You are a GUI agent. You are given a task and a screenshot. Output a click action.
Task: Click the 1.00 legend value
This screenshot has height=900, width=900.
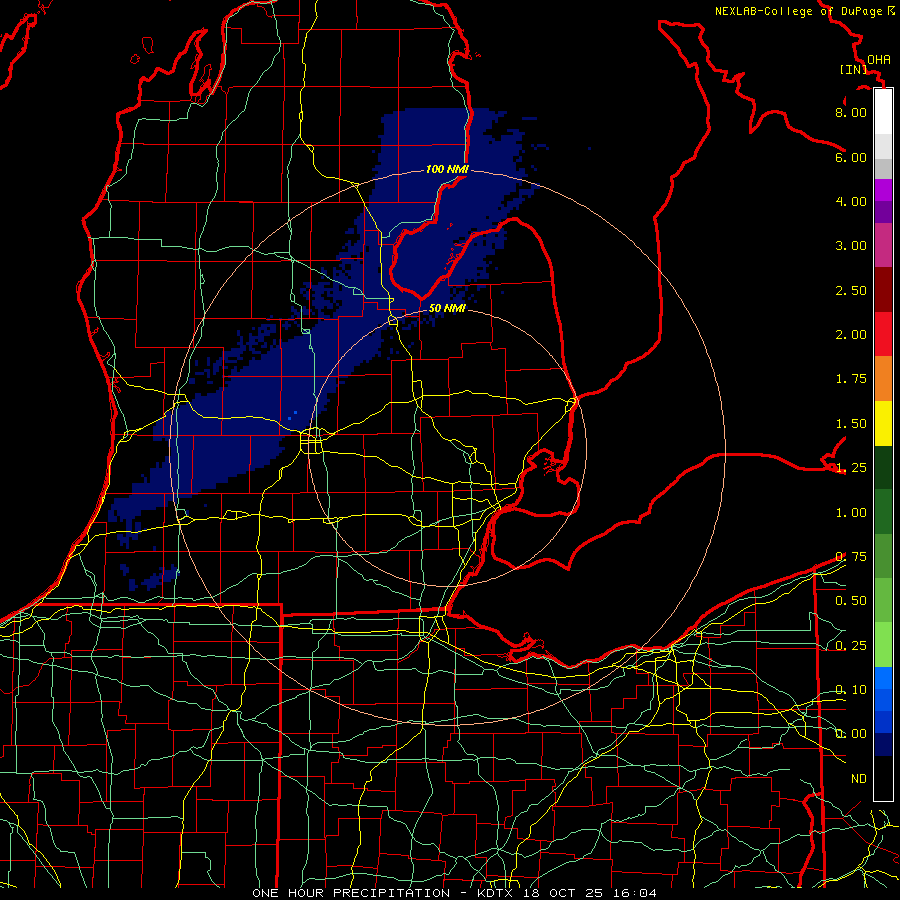click(x=851, y=513)
